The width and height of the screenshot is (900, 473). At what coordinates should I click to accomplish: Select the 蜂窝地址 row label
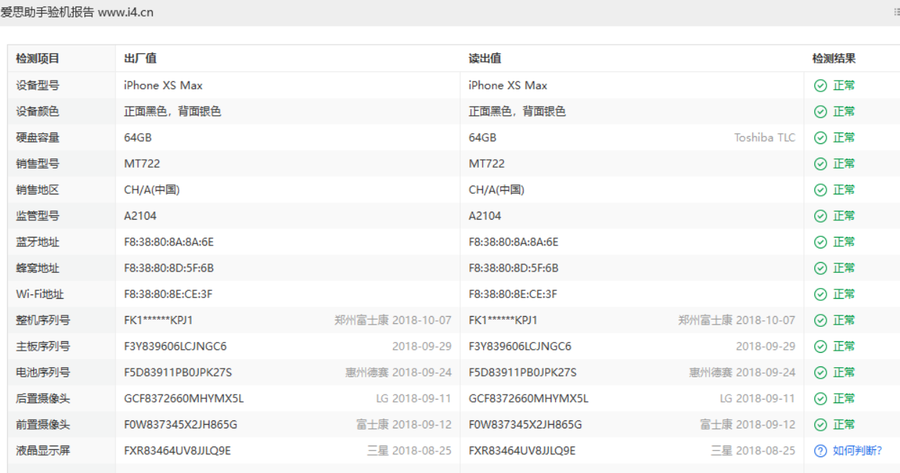37,268
